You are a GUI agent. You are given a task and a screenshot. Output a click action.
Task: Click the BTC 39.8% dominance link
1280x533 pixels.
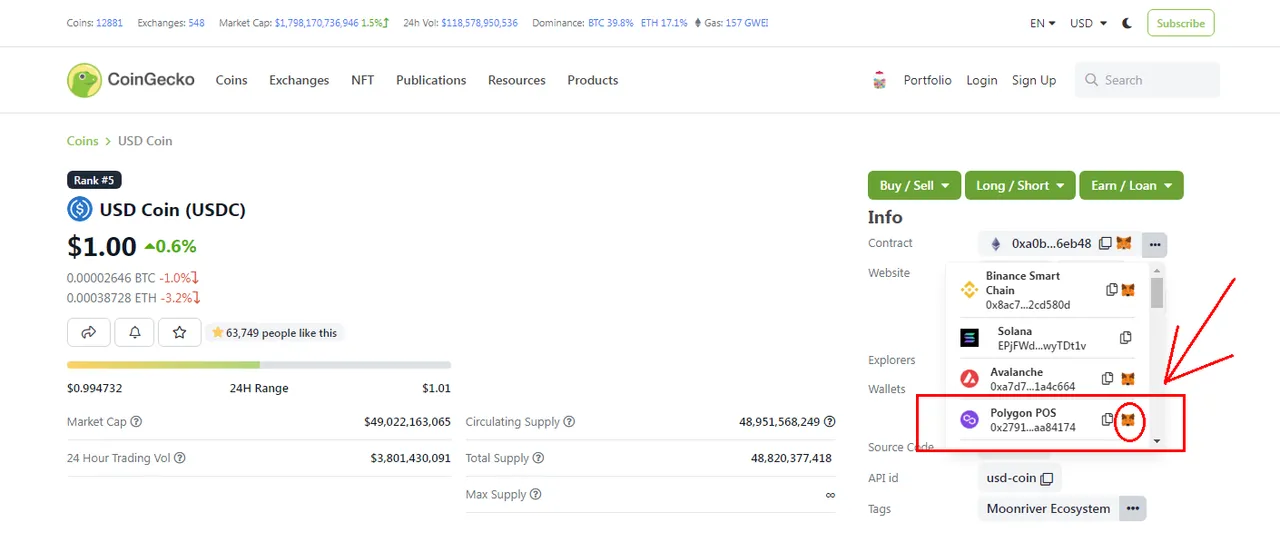click(611, 23)
